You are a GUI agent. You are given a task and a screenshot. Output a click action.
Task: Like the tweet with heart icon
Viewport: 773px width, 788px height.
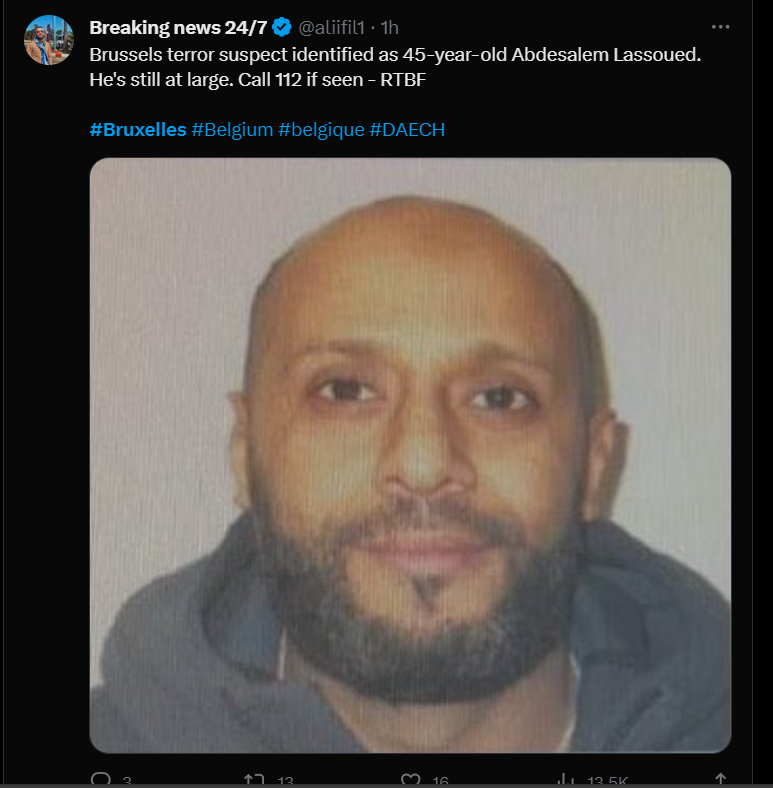[411, 780]
